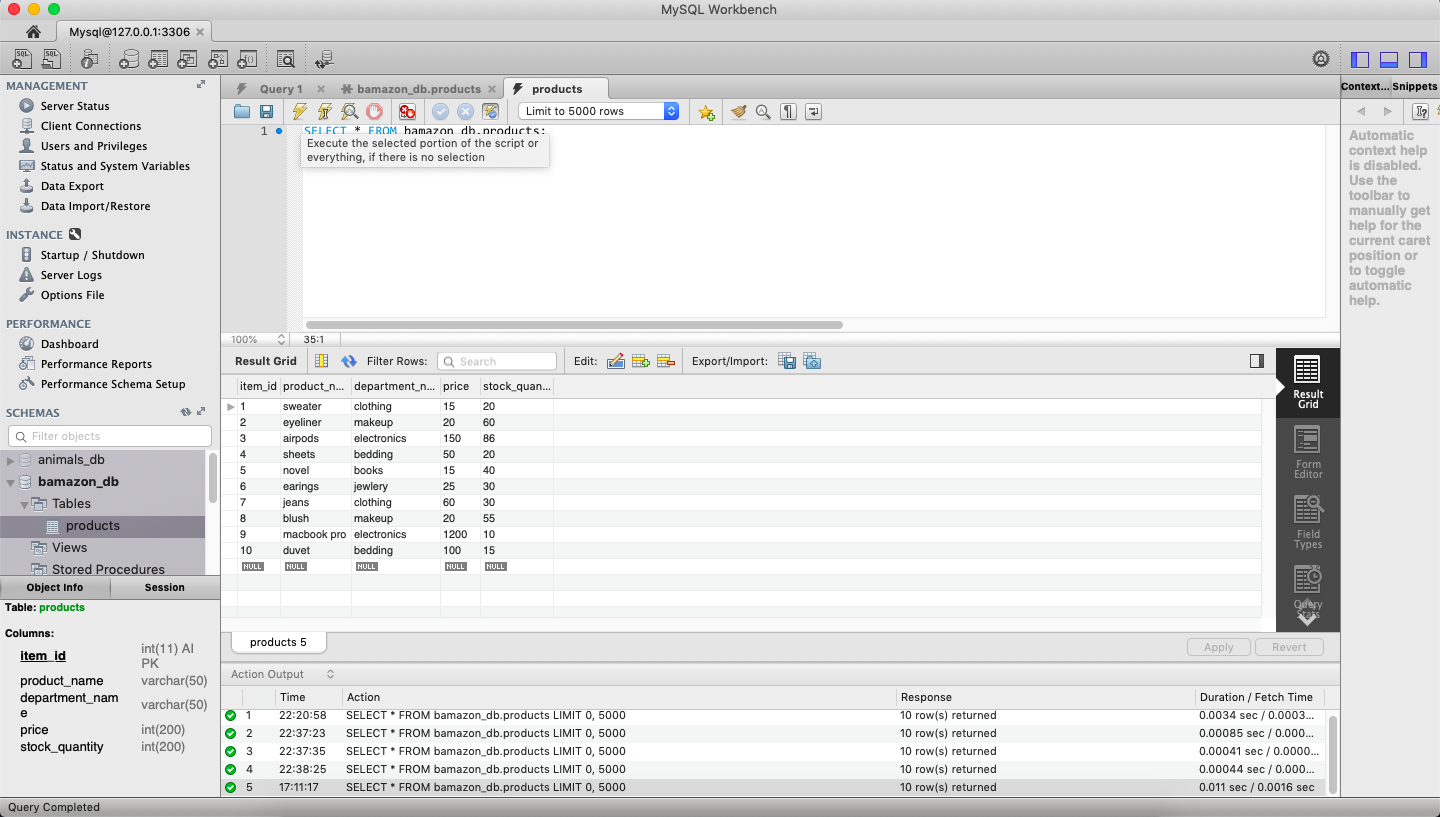Viewport: 1440px width, 817px height.
Task: Toggle auto-commit mode icon
Action: 490,112
